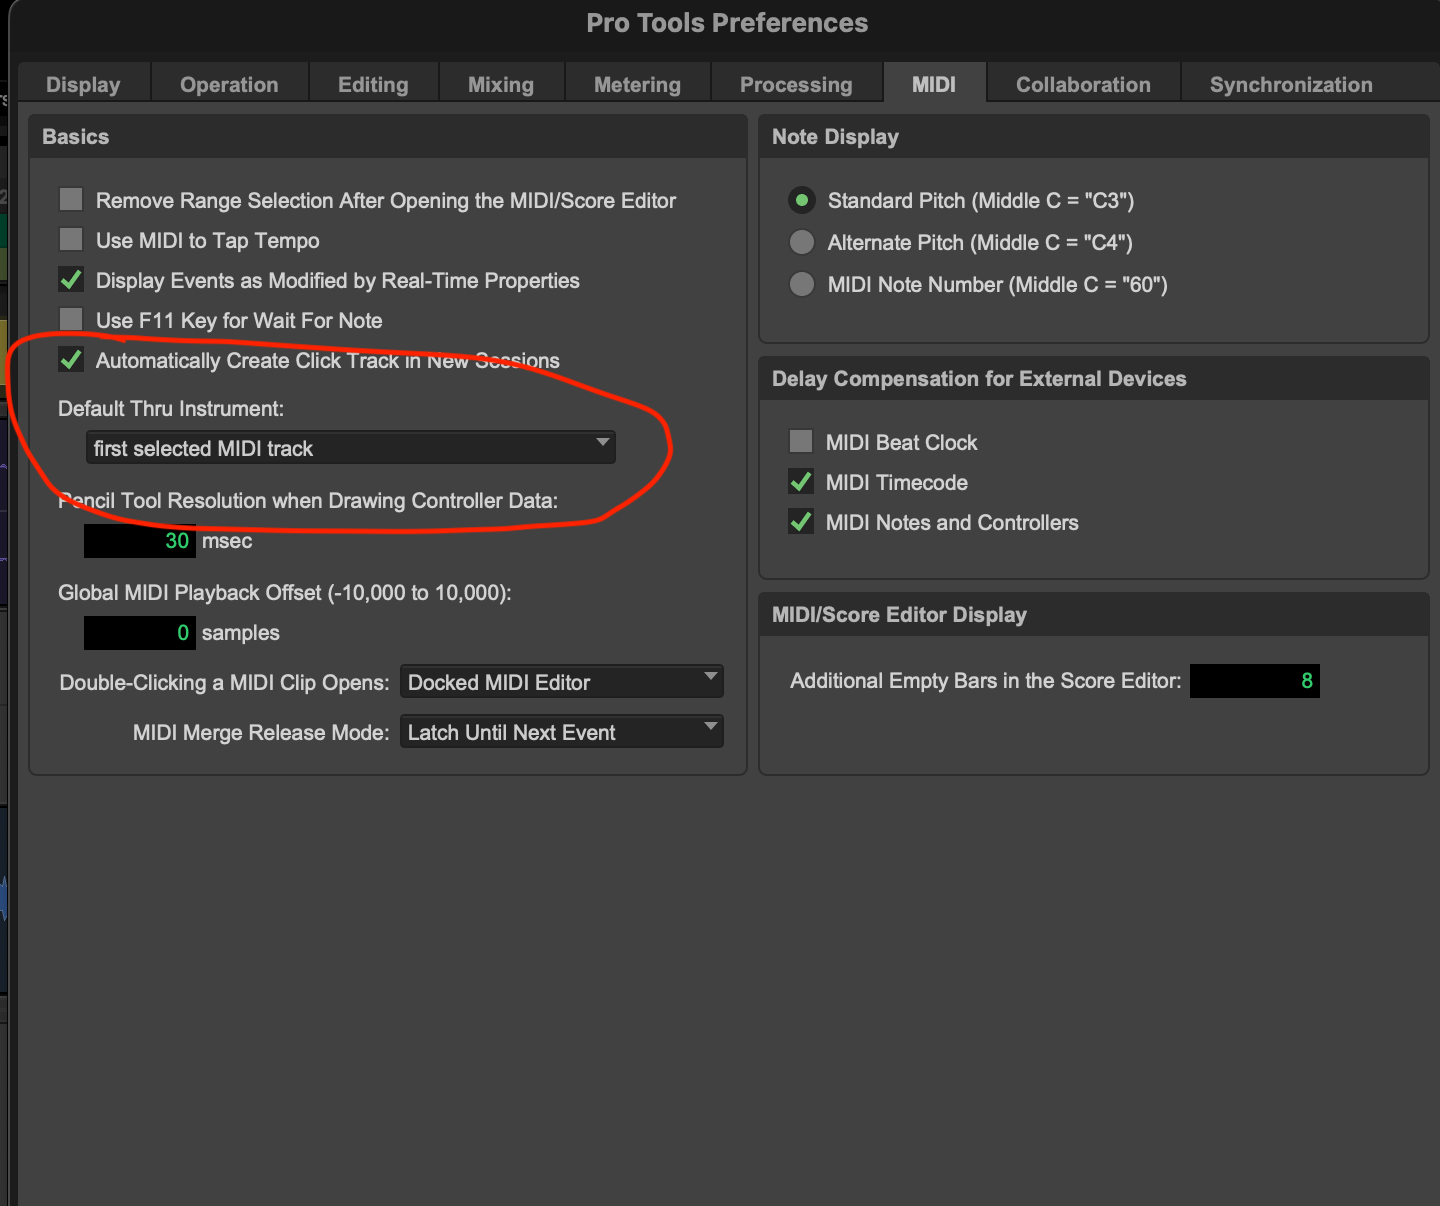Click the Global MIDI Playback Offset samples field

[139, 633]
